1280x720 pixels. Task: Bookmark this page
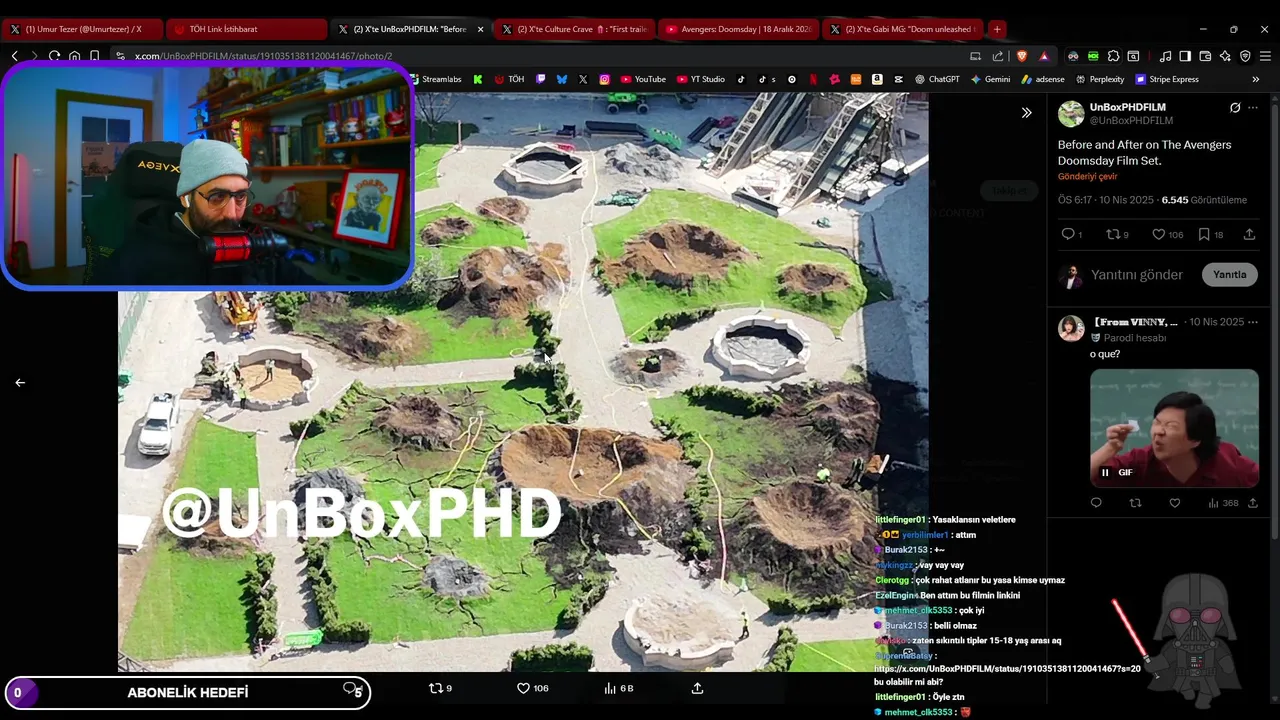click(94, 56)
